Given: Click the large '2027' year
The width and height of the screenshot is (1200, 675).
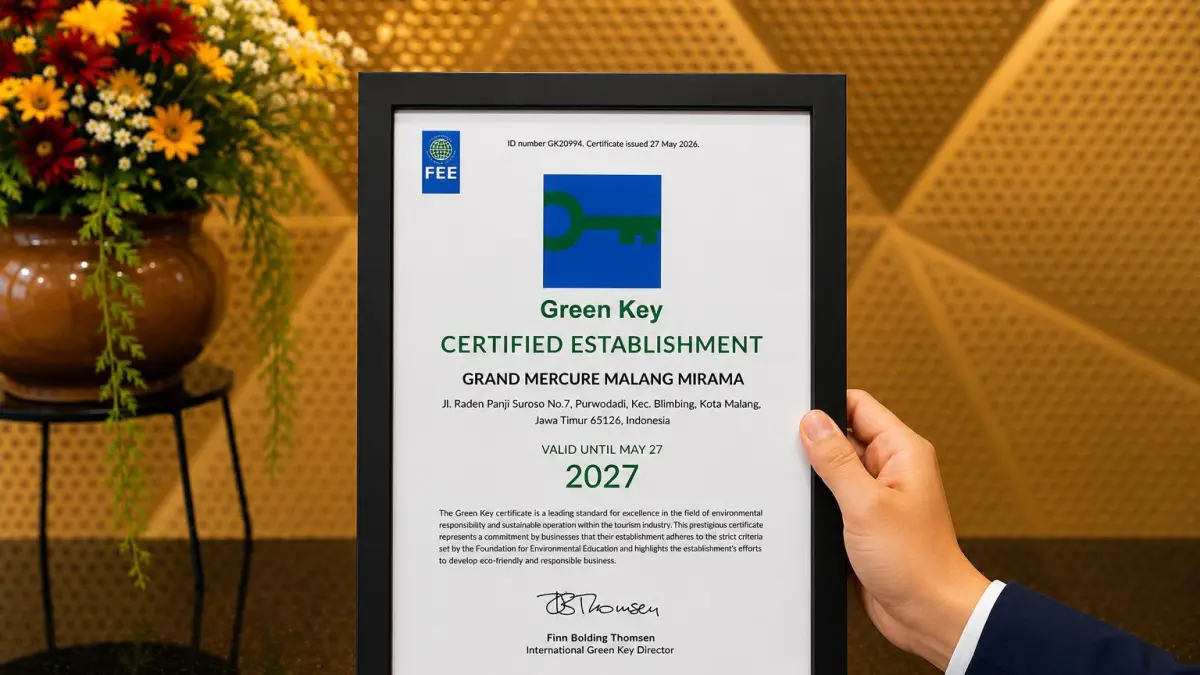Looking at the screenshot, I should pyautogui.click(x=602, y=477).
